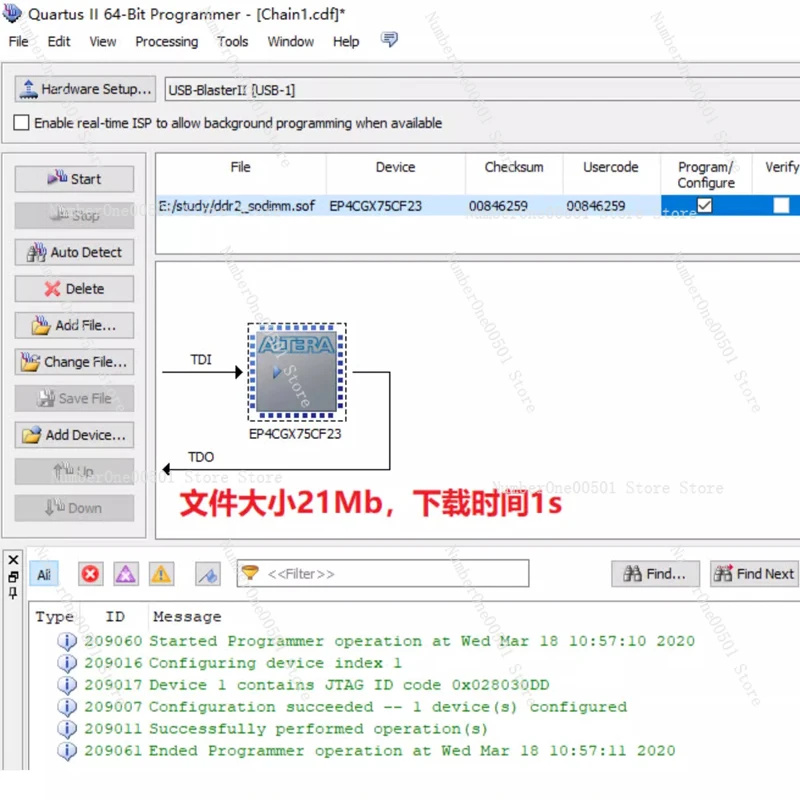Show all messages with the All filter
Image resolution: width=800 pixels, height=800 pixels.
coord(44,574)
